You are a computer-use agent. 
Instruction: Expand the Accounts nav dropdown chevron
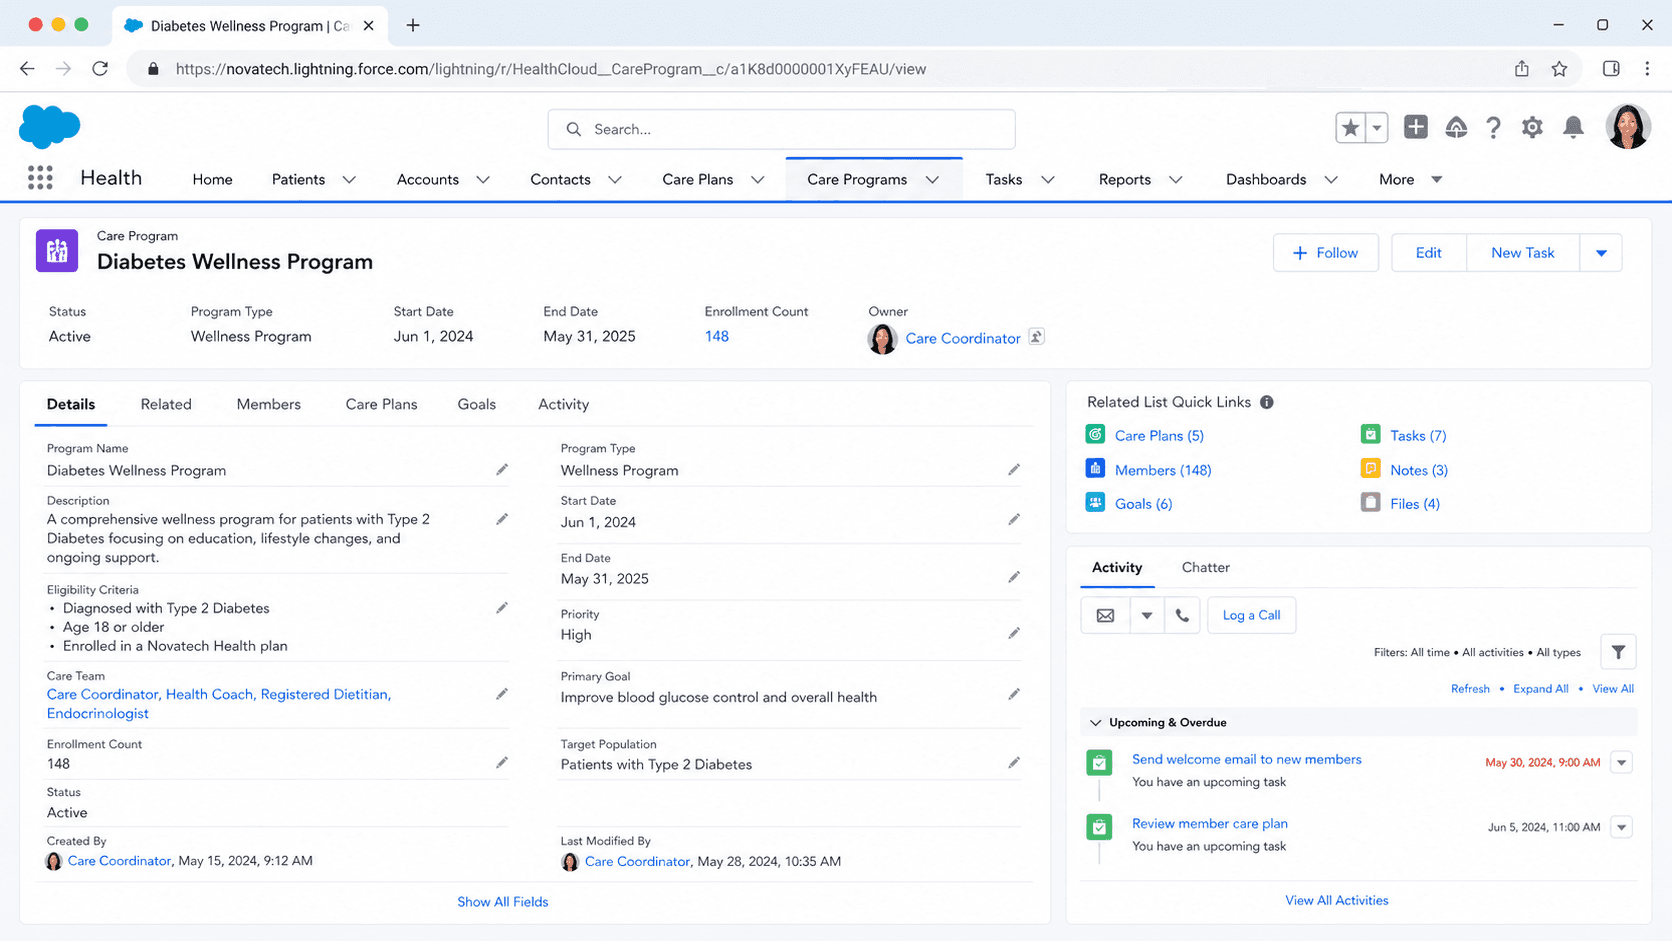[x=483, y=180]
